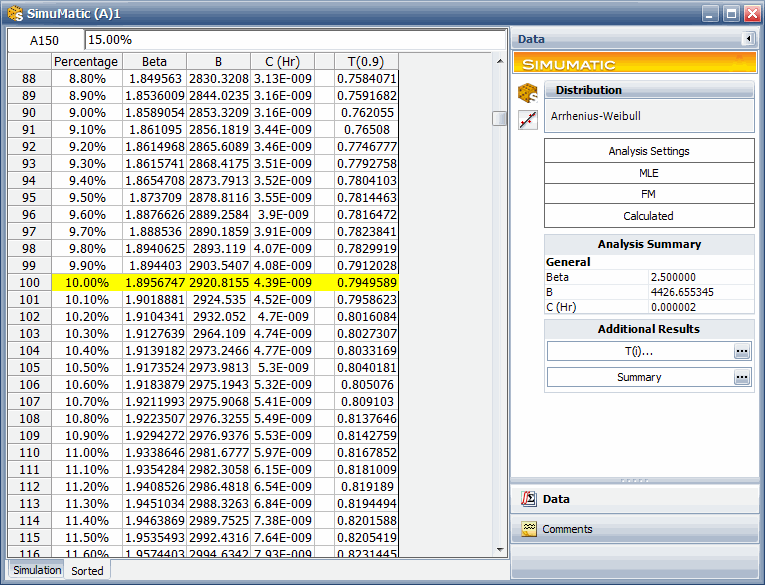
Task: Open the plot icon below the dice
Action: [528, 120]
